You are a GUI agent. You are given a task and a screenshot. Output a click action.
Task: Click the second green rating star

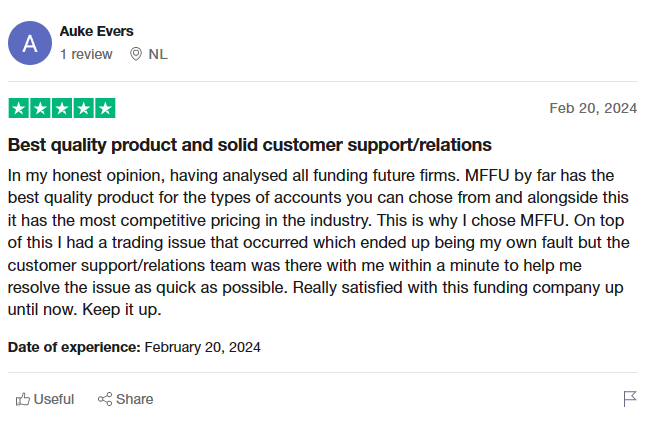point(40,108)
